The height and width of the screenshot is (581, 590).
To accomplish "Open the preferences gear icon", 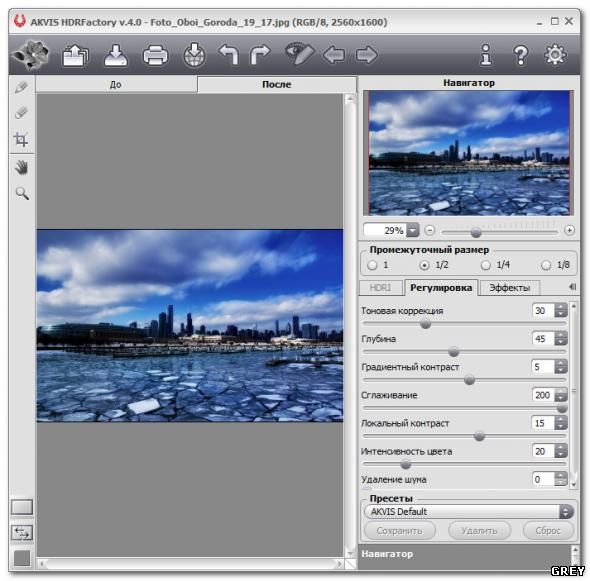I will pyautogui.click(x=555, y=55).
